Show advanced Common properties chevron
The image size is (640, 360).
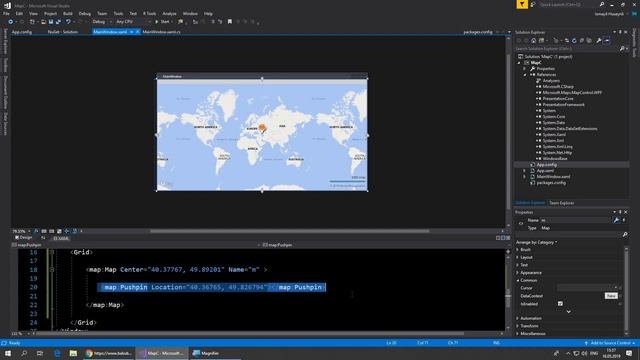[569, 312]
